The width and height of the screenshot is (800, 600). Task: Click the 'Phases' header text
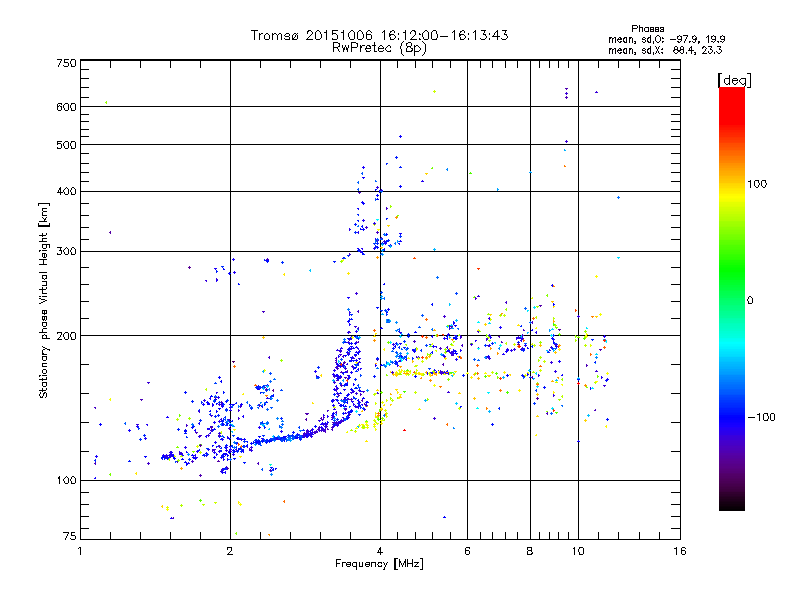click(647, 29)
